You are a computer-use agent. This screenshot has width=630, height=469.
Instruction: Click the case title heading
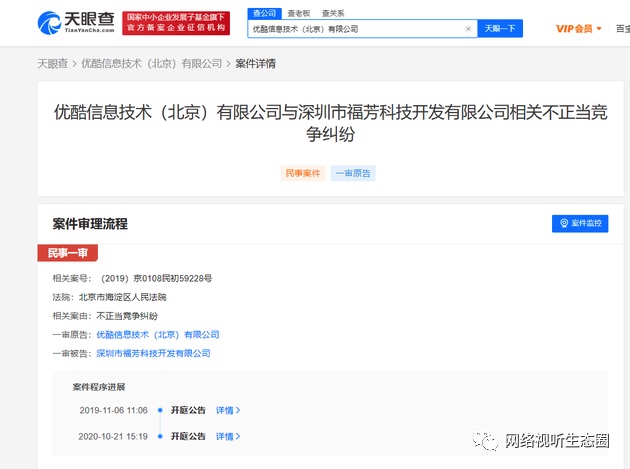point(330,123)
